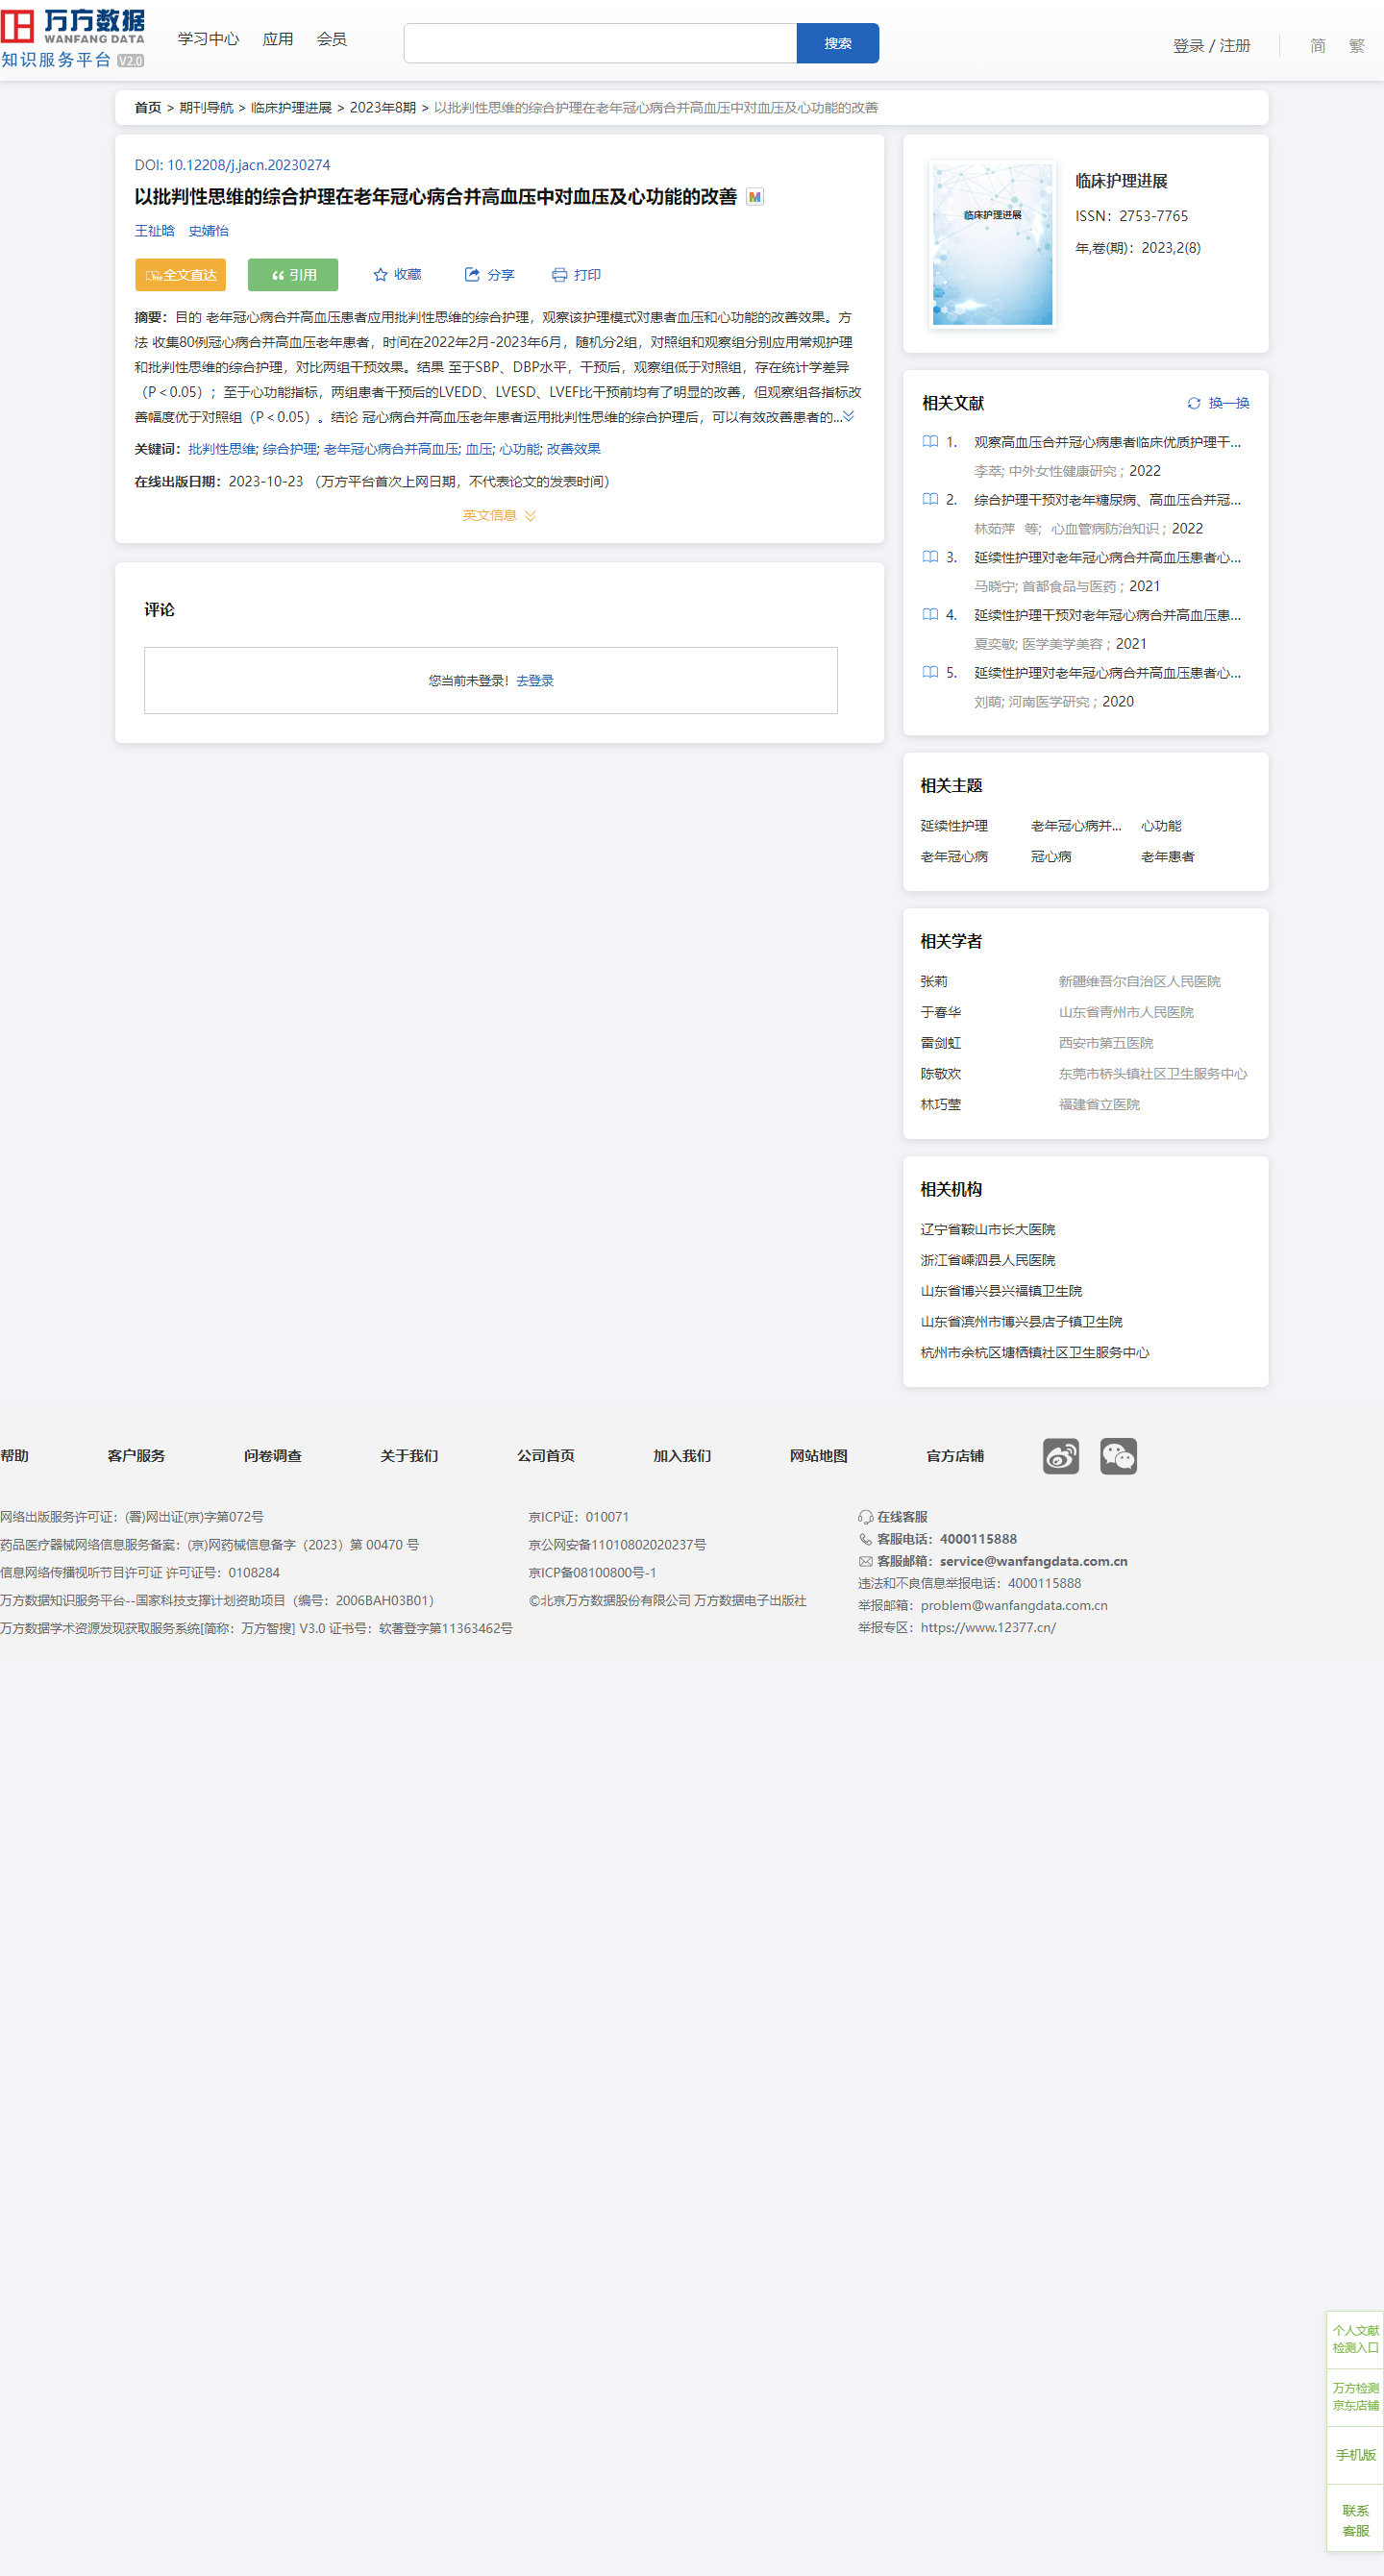Open the 学习中心 menu

[x=208, y=39]
